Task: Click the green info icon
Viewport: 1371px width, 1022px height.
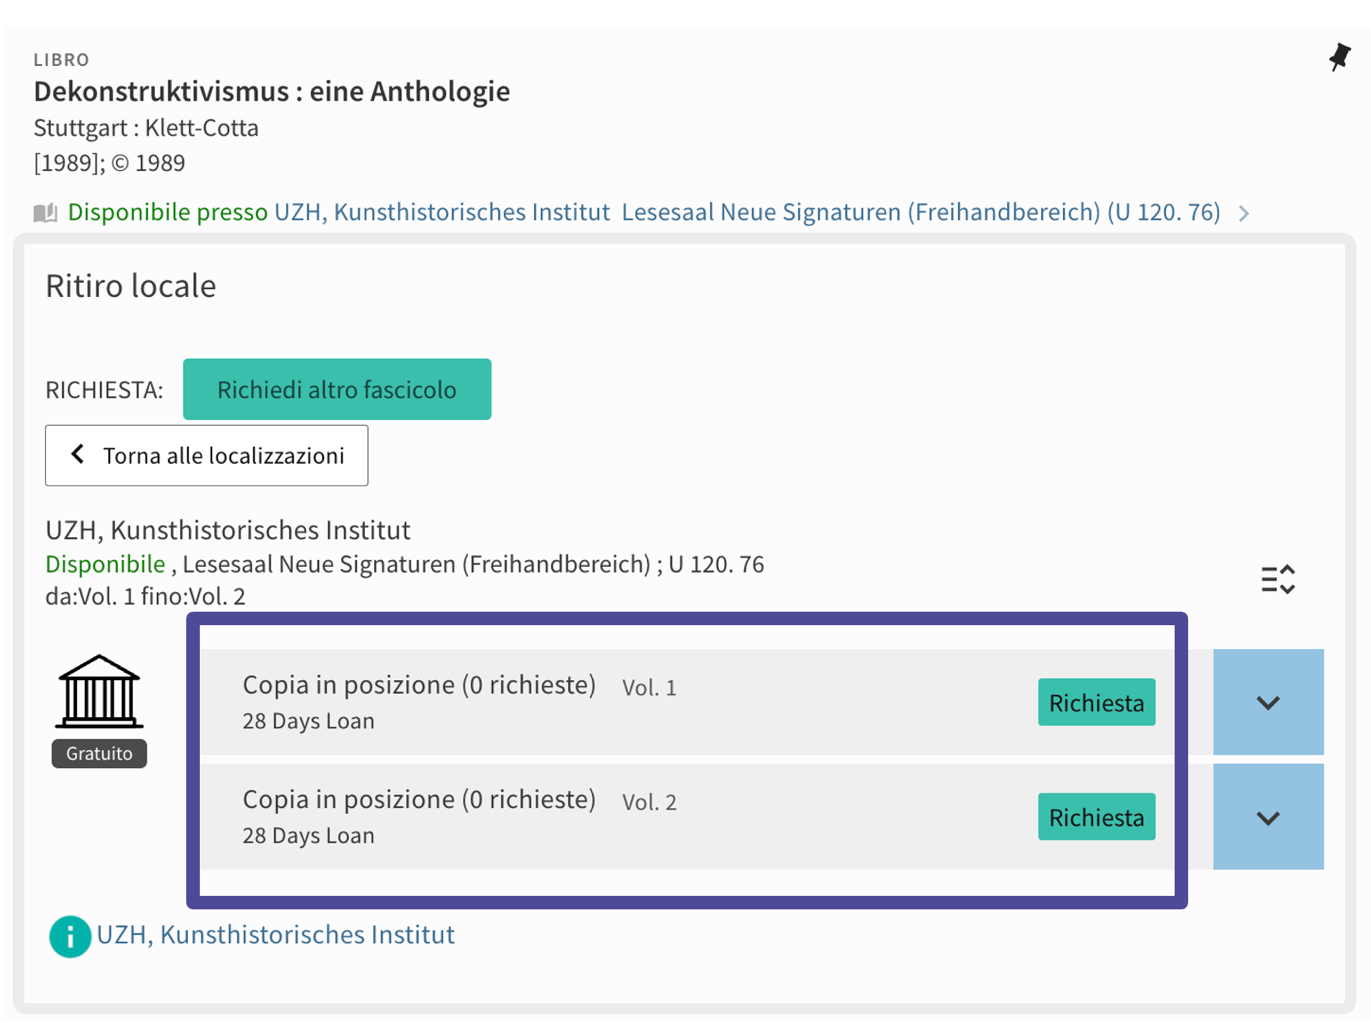Action: pos(70,937)
